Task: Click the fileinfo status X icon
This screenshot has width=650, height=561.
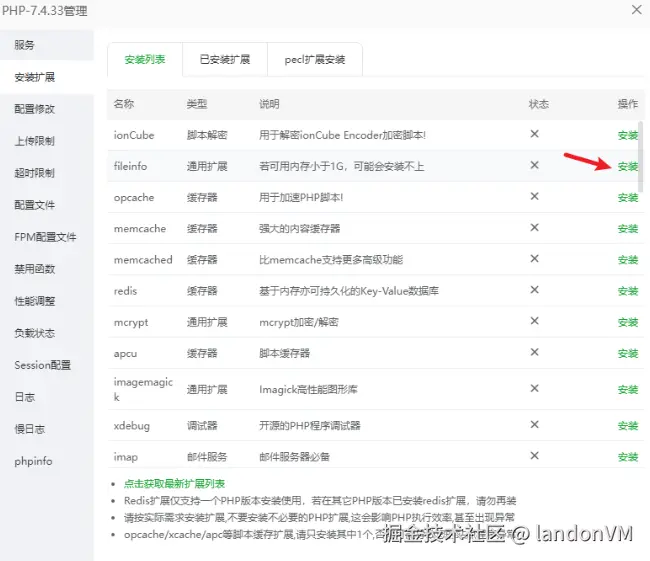Action: coord(535,165)
